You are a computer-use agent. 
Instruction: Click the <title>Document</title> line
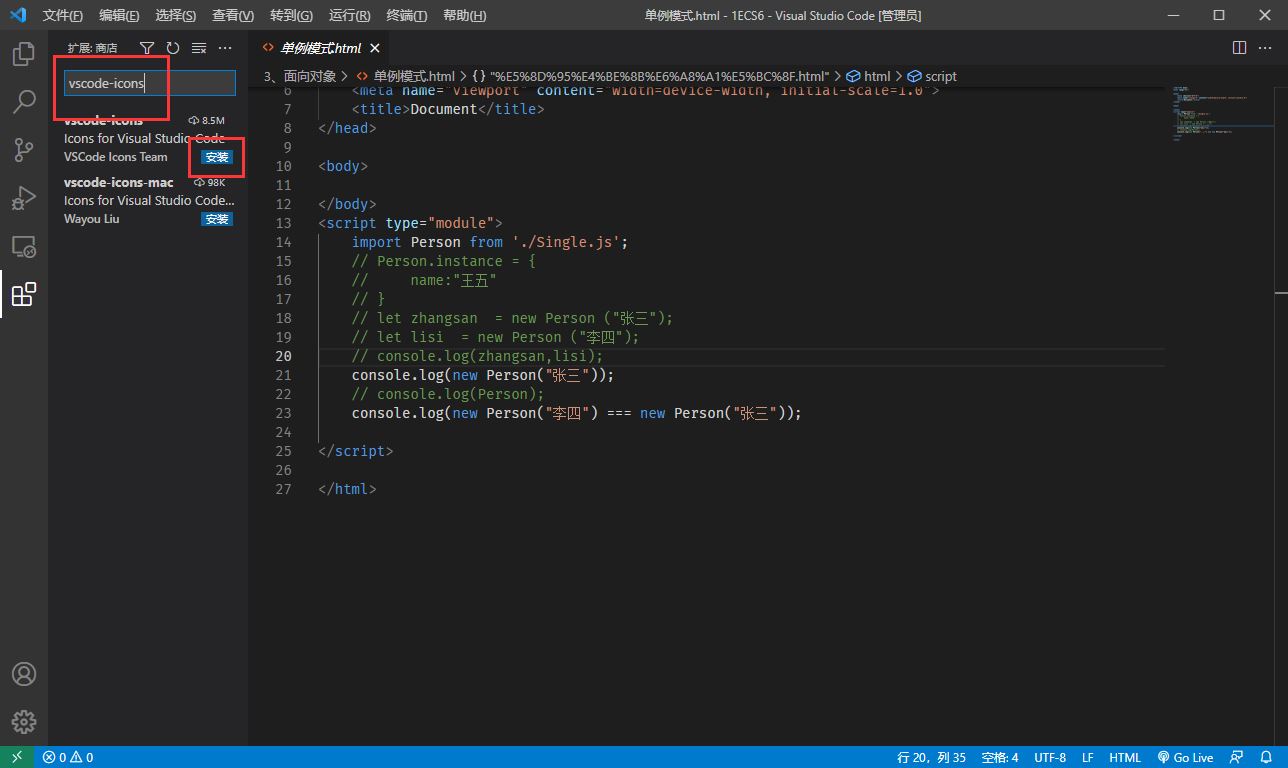tap(448, 109)
